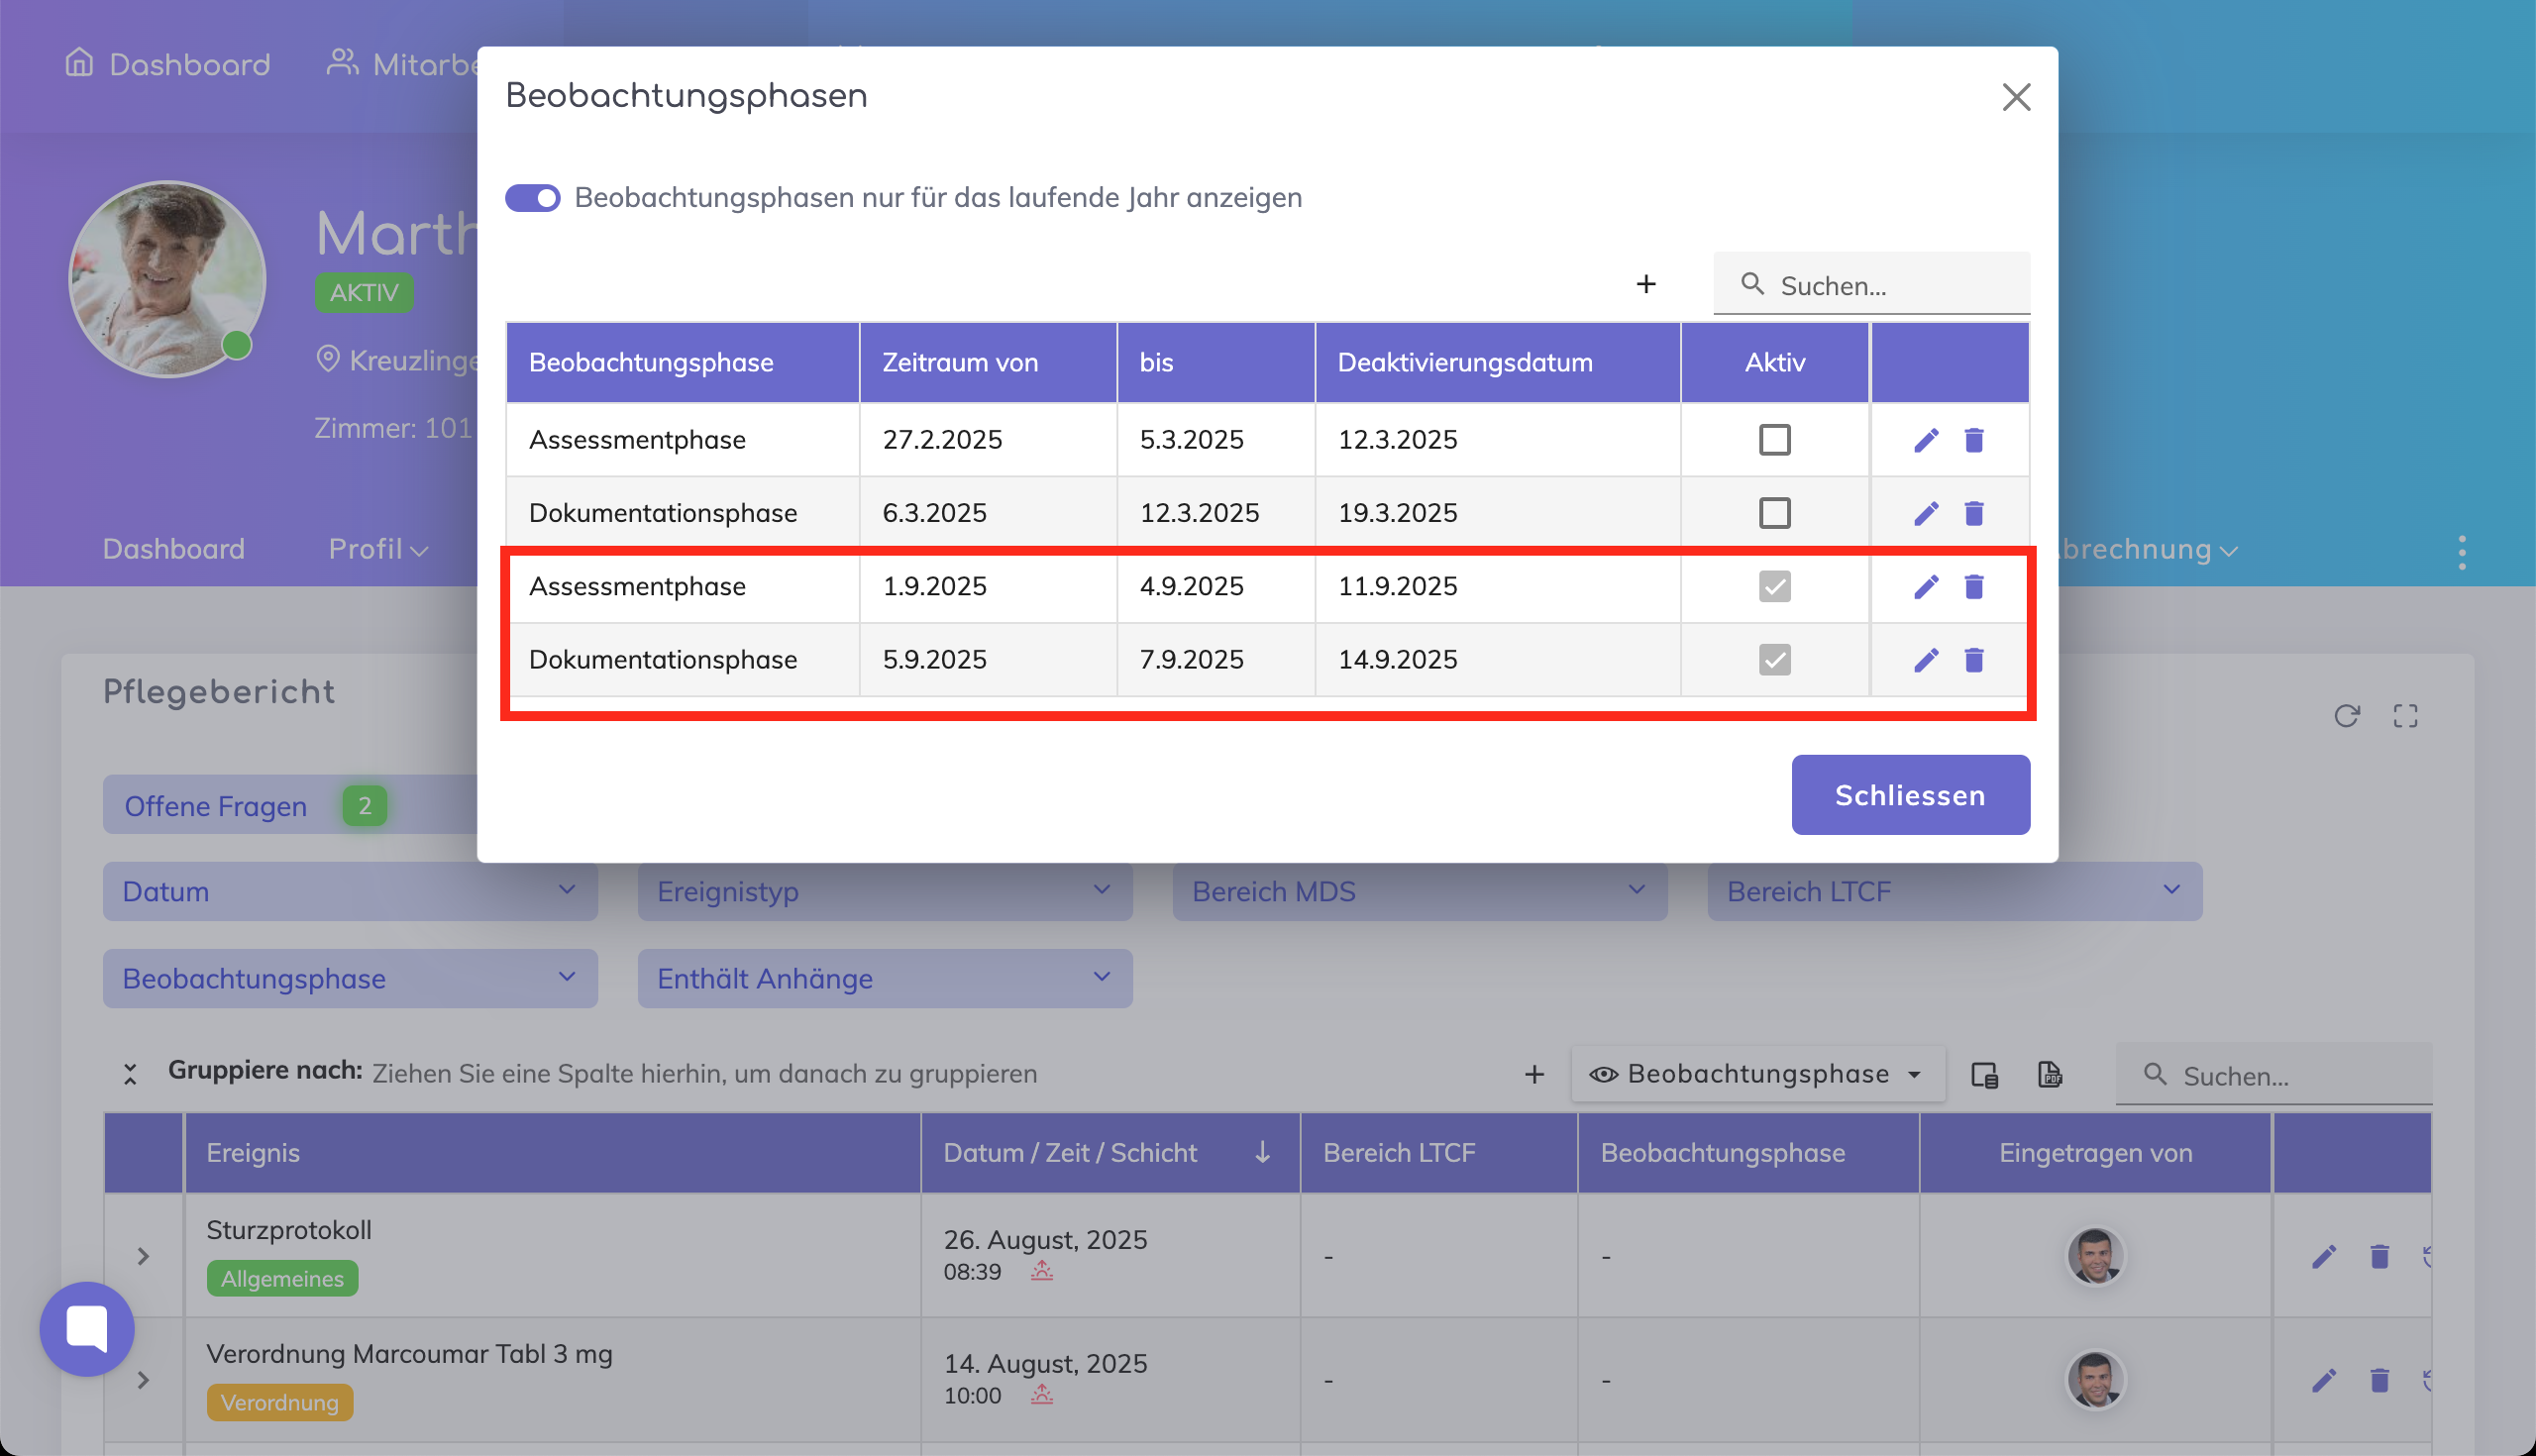2536x1456 pixels.
Task: Refresh the Pflegebericht panel
Action: tap(2346, 716)
